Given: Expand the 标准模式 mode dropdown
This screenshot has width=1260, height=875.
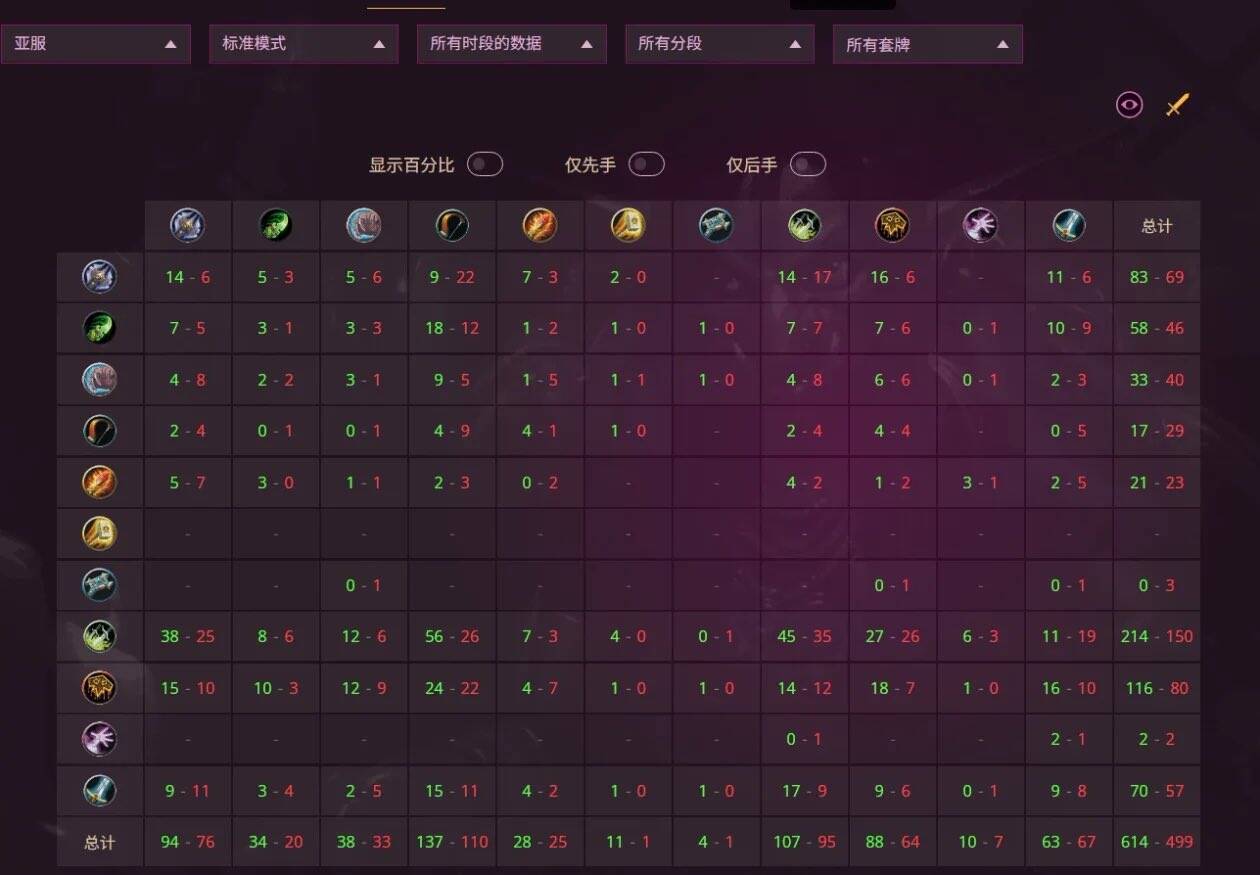Looking at the screenshot, I should tap(303, 44).
